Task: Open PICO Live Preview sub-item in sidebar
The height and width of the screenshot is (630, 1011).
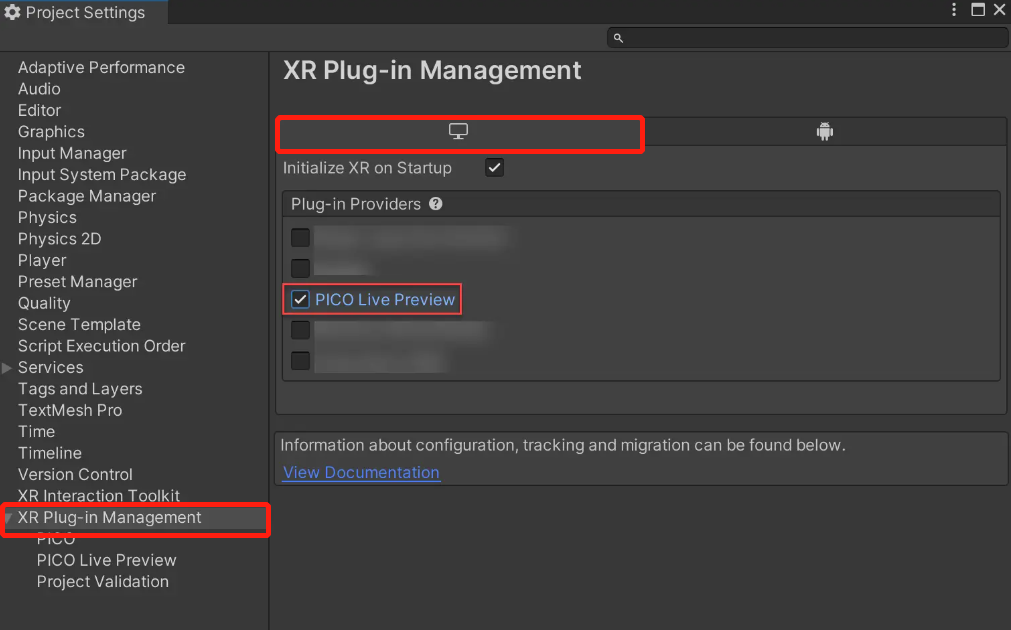Action: click(x=106, y=560)
